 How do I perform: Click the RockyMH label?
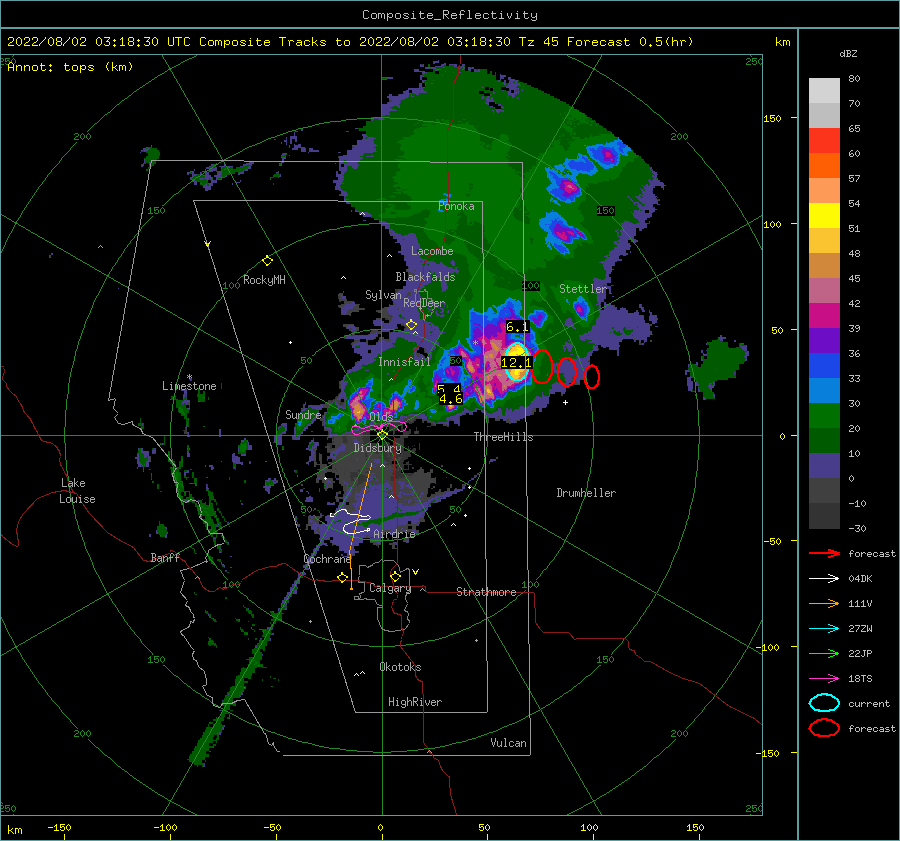(264, 280)
